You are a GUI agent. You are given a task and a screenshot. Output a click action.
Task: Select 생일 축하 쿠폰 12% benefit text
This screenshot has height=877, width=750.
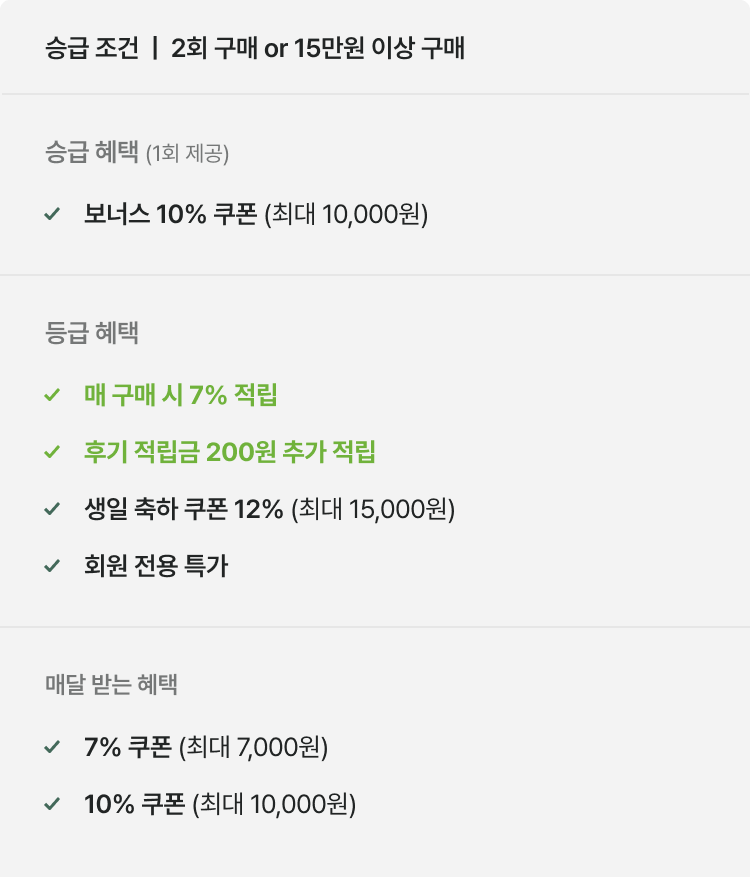[x=269, y=510]
